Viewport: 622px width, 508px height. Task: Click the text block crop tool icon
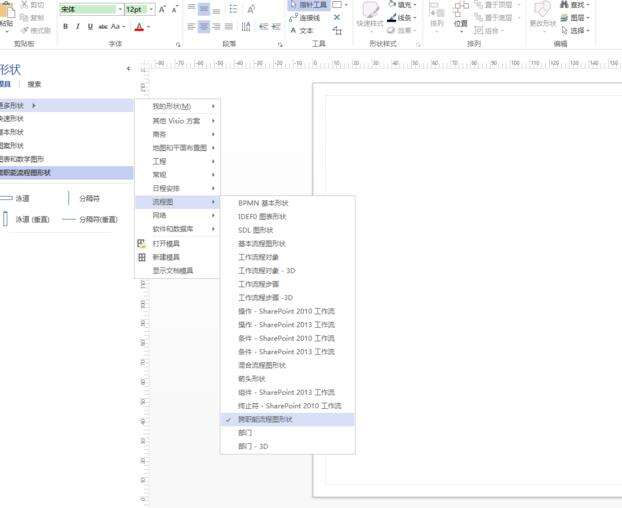tap(337, 30)
